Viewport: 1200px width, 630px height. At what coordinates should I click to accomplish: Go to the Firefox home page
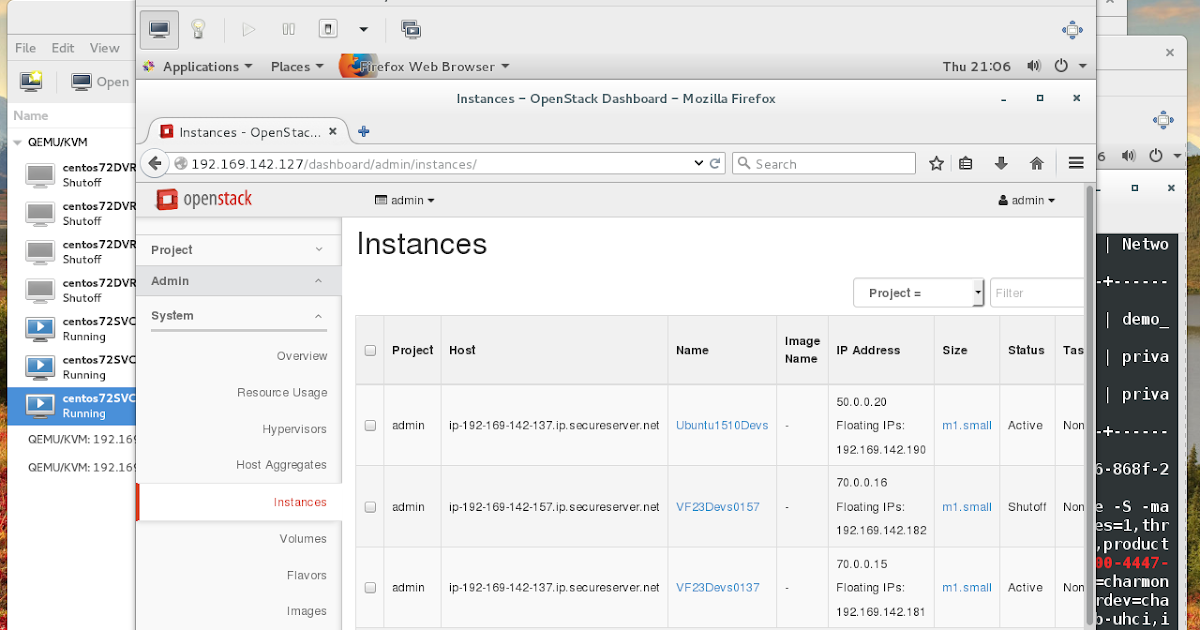point(1037,163)
